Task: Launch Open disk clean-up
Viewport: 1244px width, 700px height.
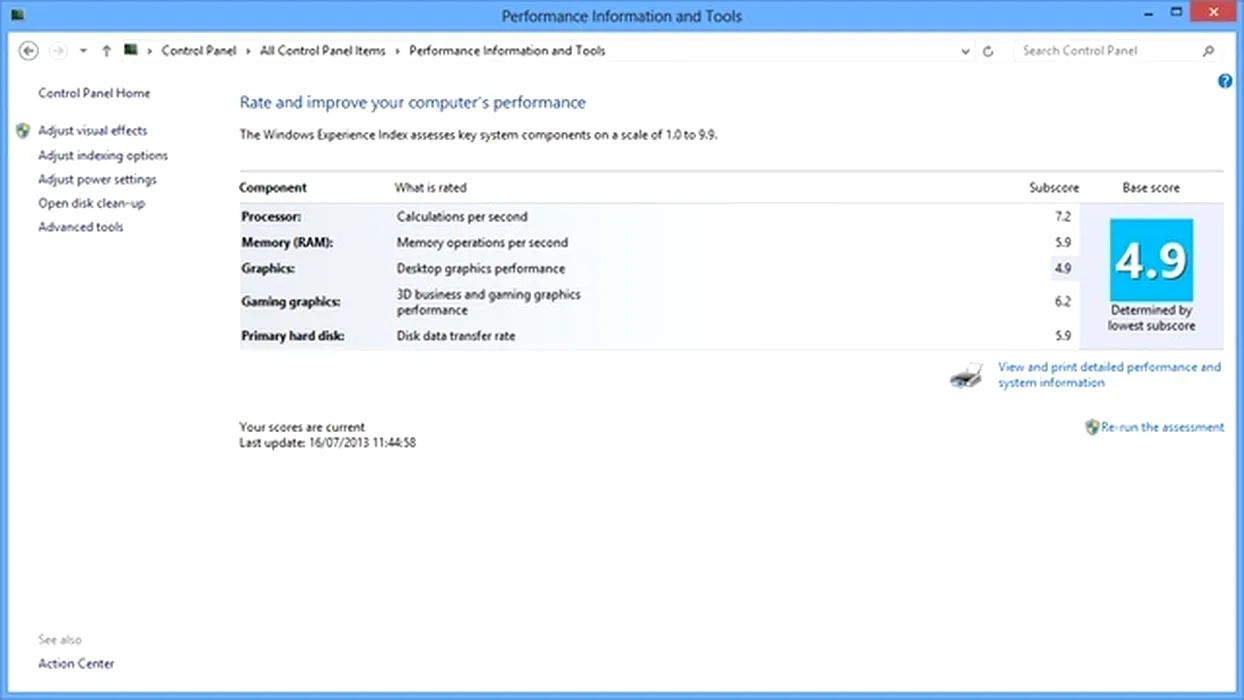Action: 91,203
